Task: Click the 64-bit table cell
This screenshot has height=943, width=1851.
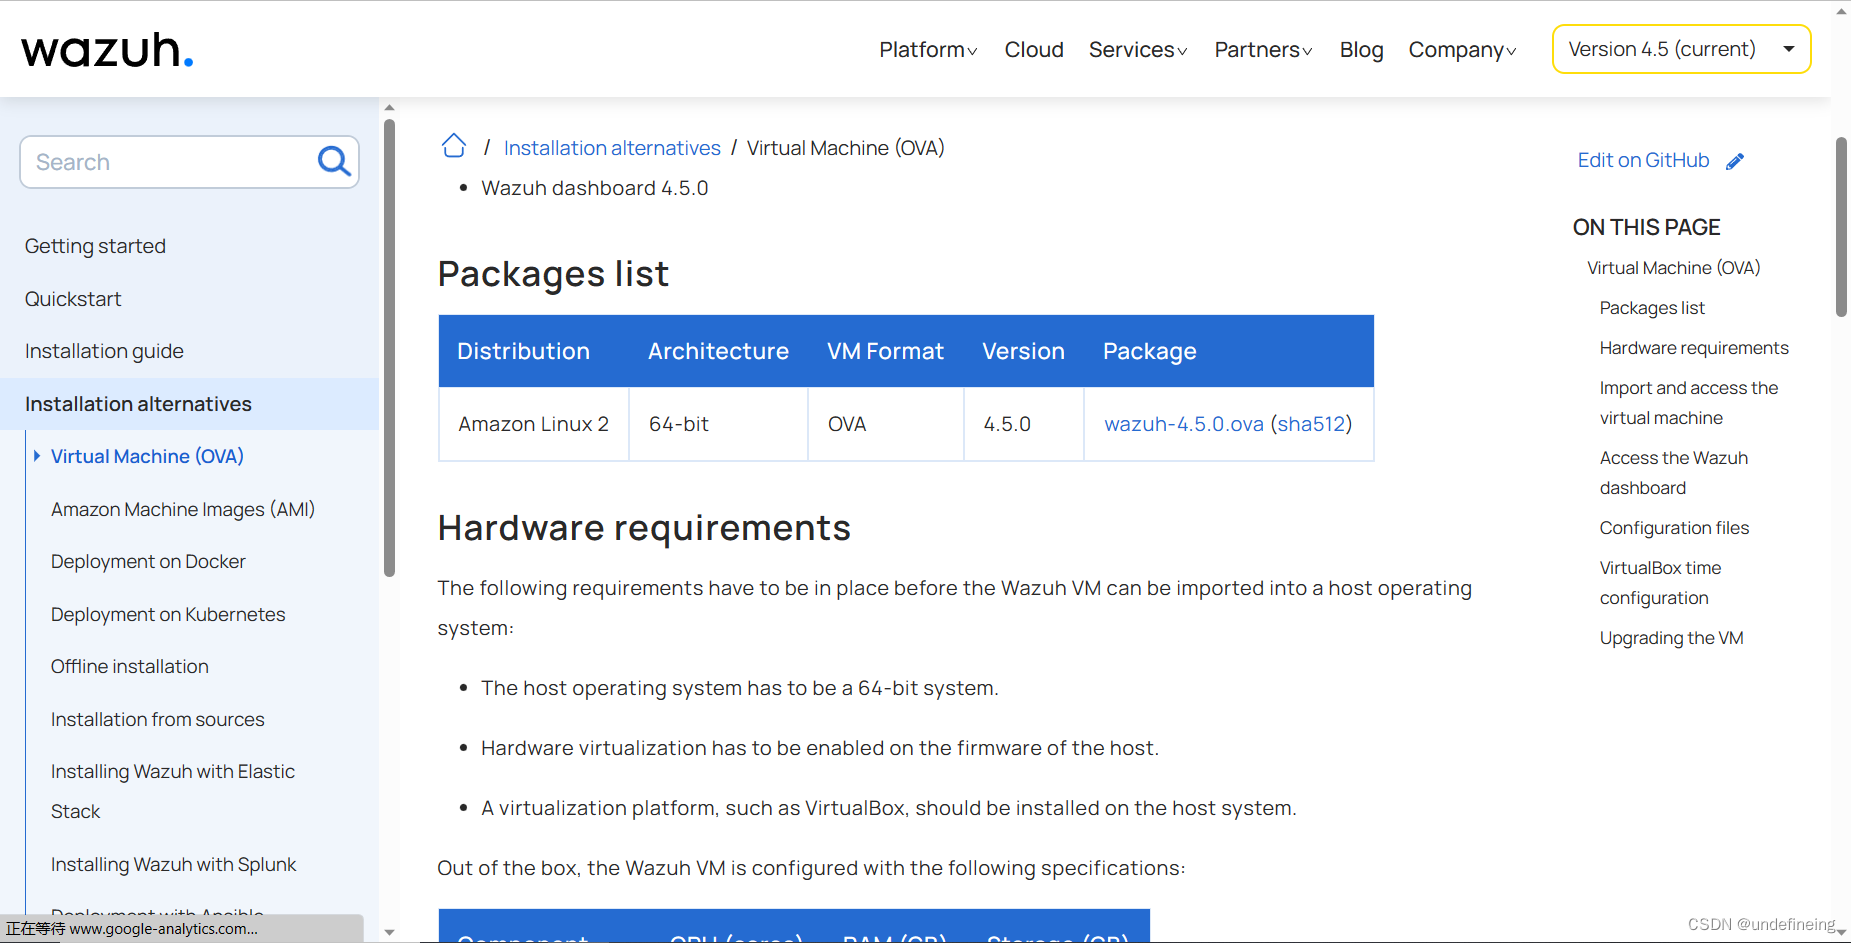Action: [718, 424]
